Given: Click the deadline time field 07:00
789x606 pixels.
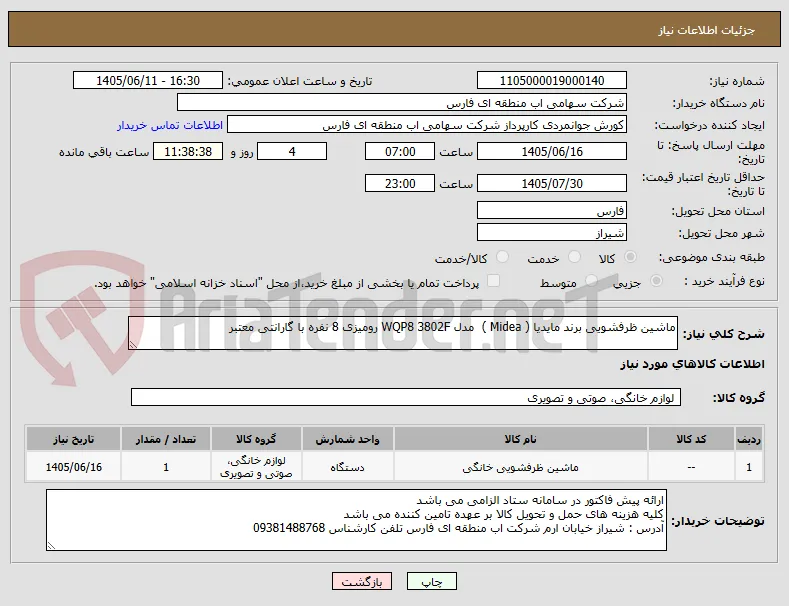Looking at the screenshot, I should coord(400,152).
